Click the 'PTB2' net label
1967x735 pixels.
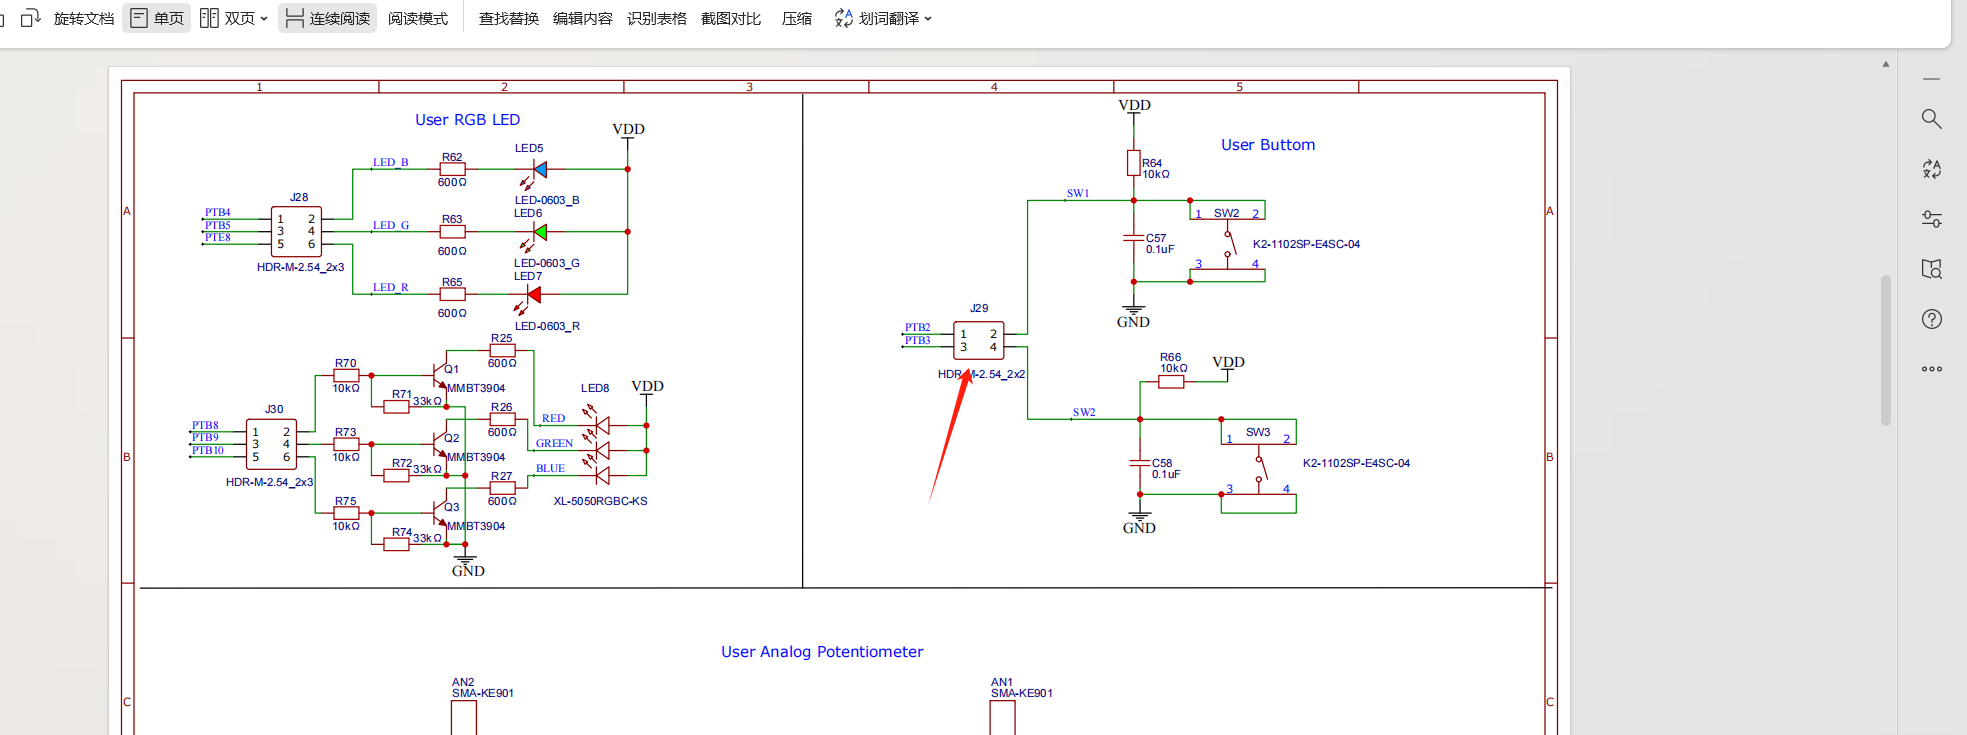(917, 327)
